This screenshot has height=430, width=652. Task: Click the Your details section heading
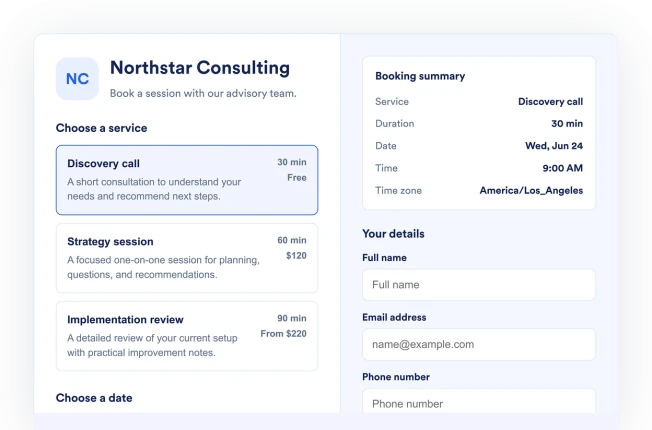[393, 234]
